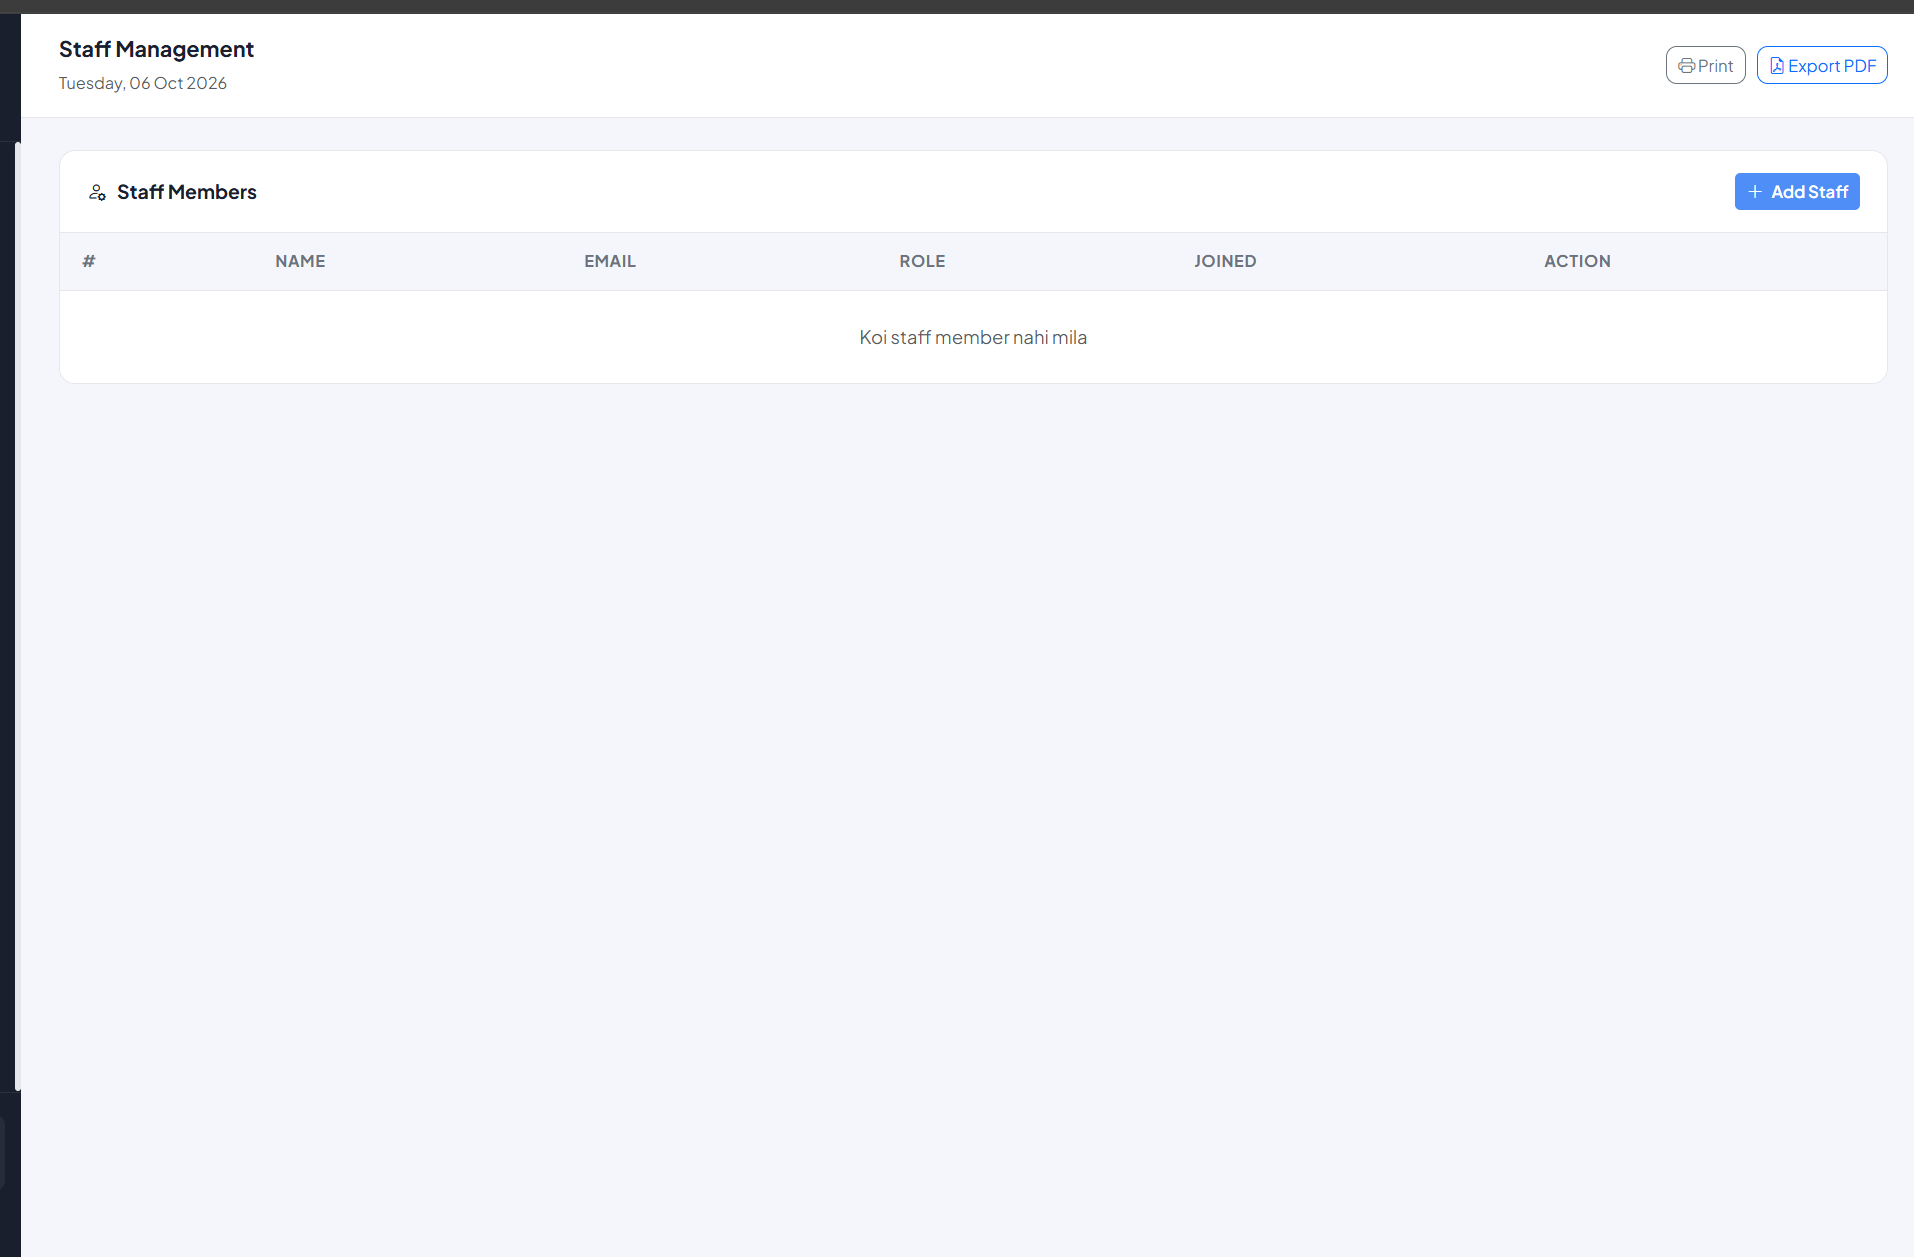Click the Staff Members card heading

187,192
